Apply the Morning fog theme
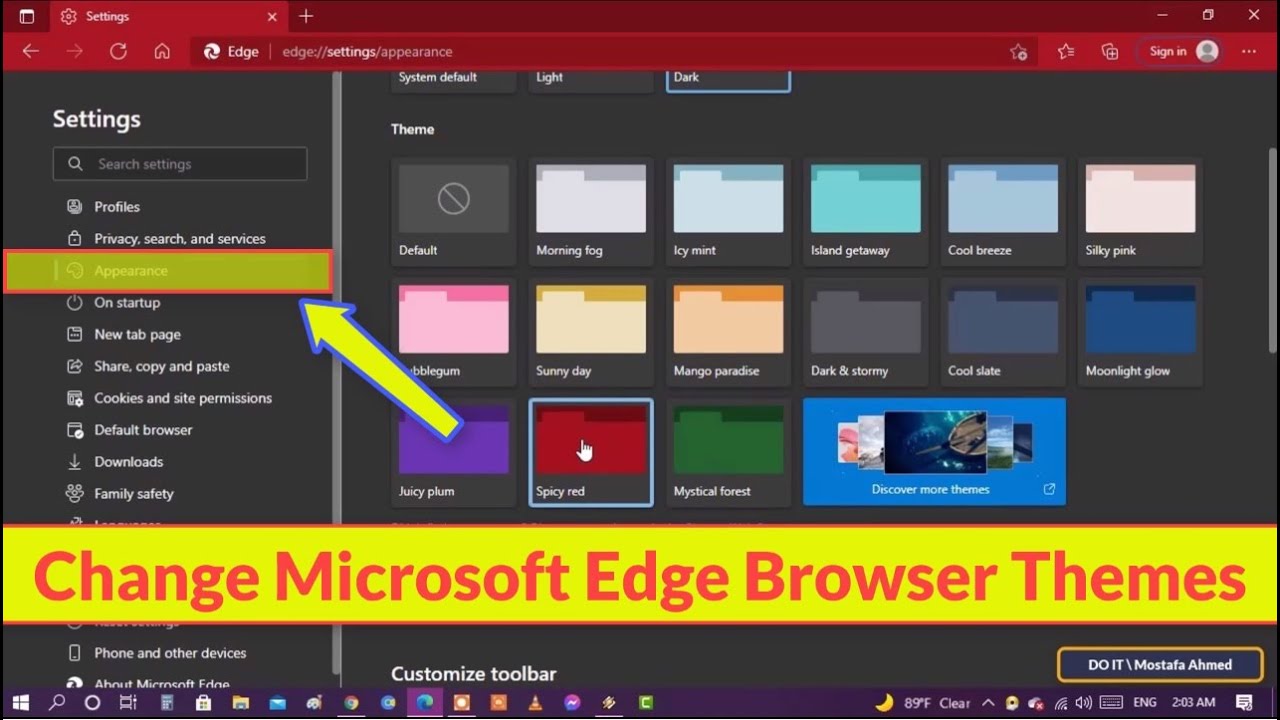The height and width of the screenshot is (720, 1280). coord(591,211)
